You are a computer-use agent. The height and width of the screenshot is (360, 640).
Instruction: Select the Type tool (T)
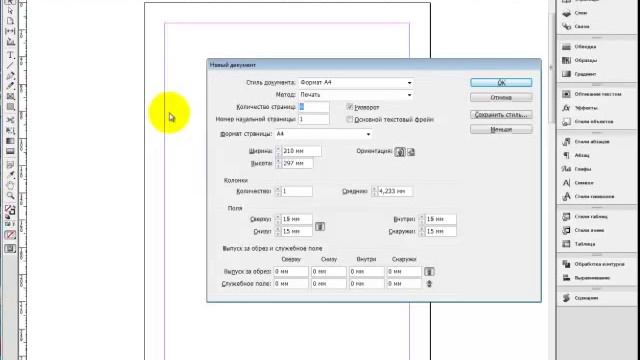pyautogui.click(x=10, y=55)
